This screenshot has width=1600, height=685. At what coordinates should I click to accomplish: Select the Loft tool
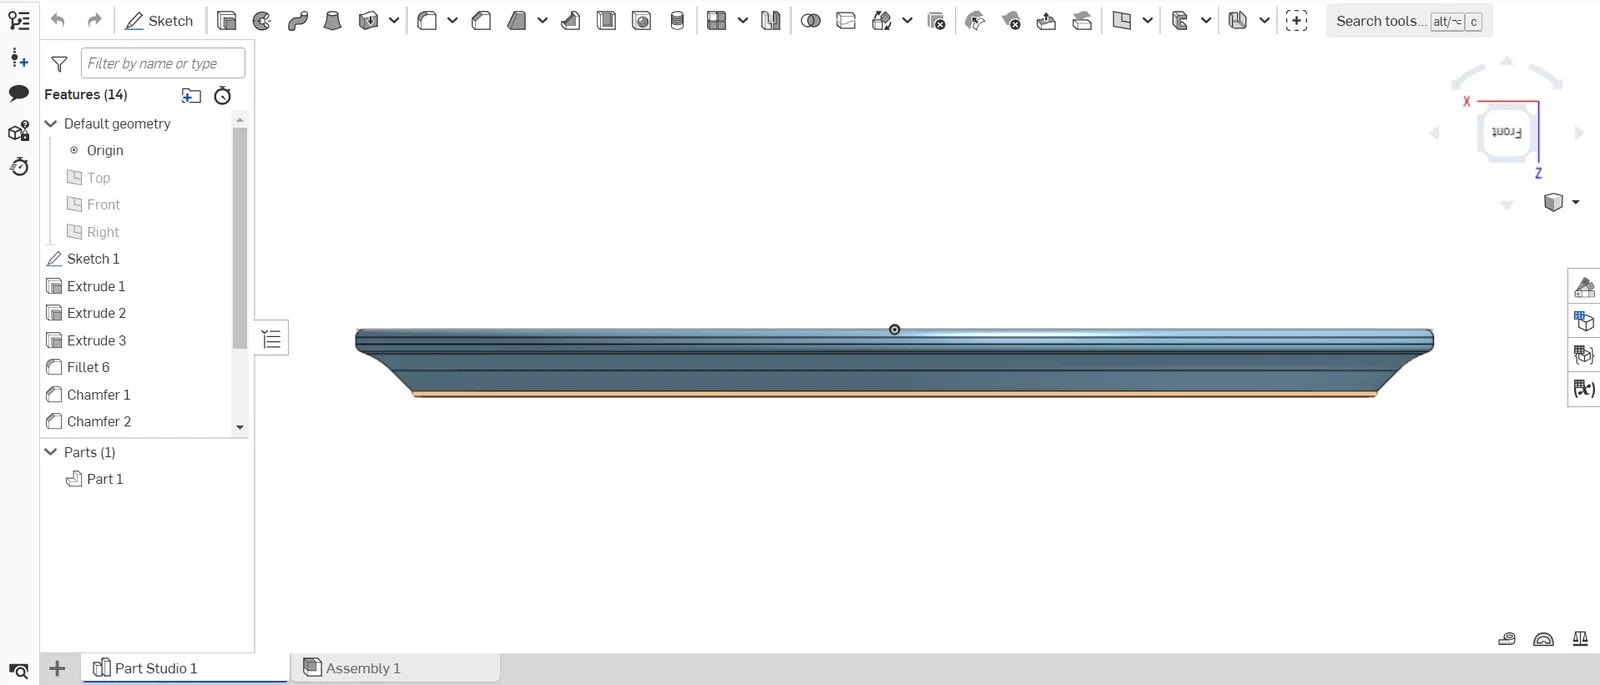coord(333,21)
